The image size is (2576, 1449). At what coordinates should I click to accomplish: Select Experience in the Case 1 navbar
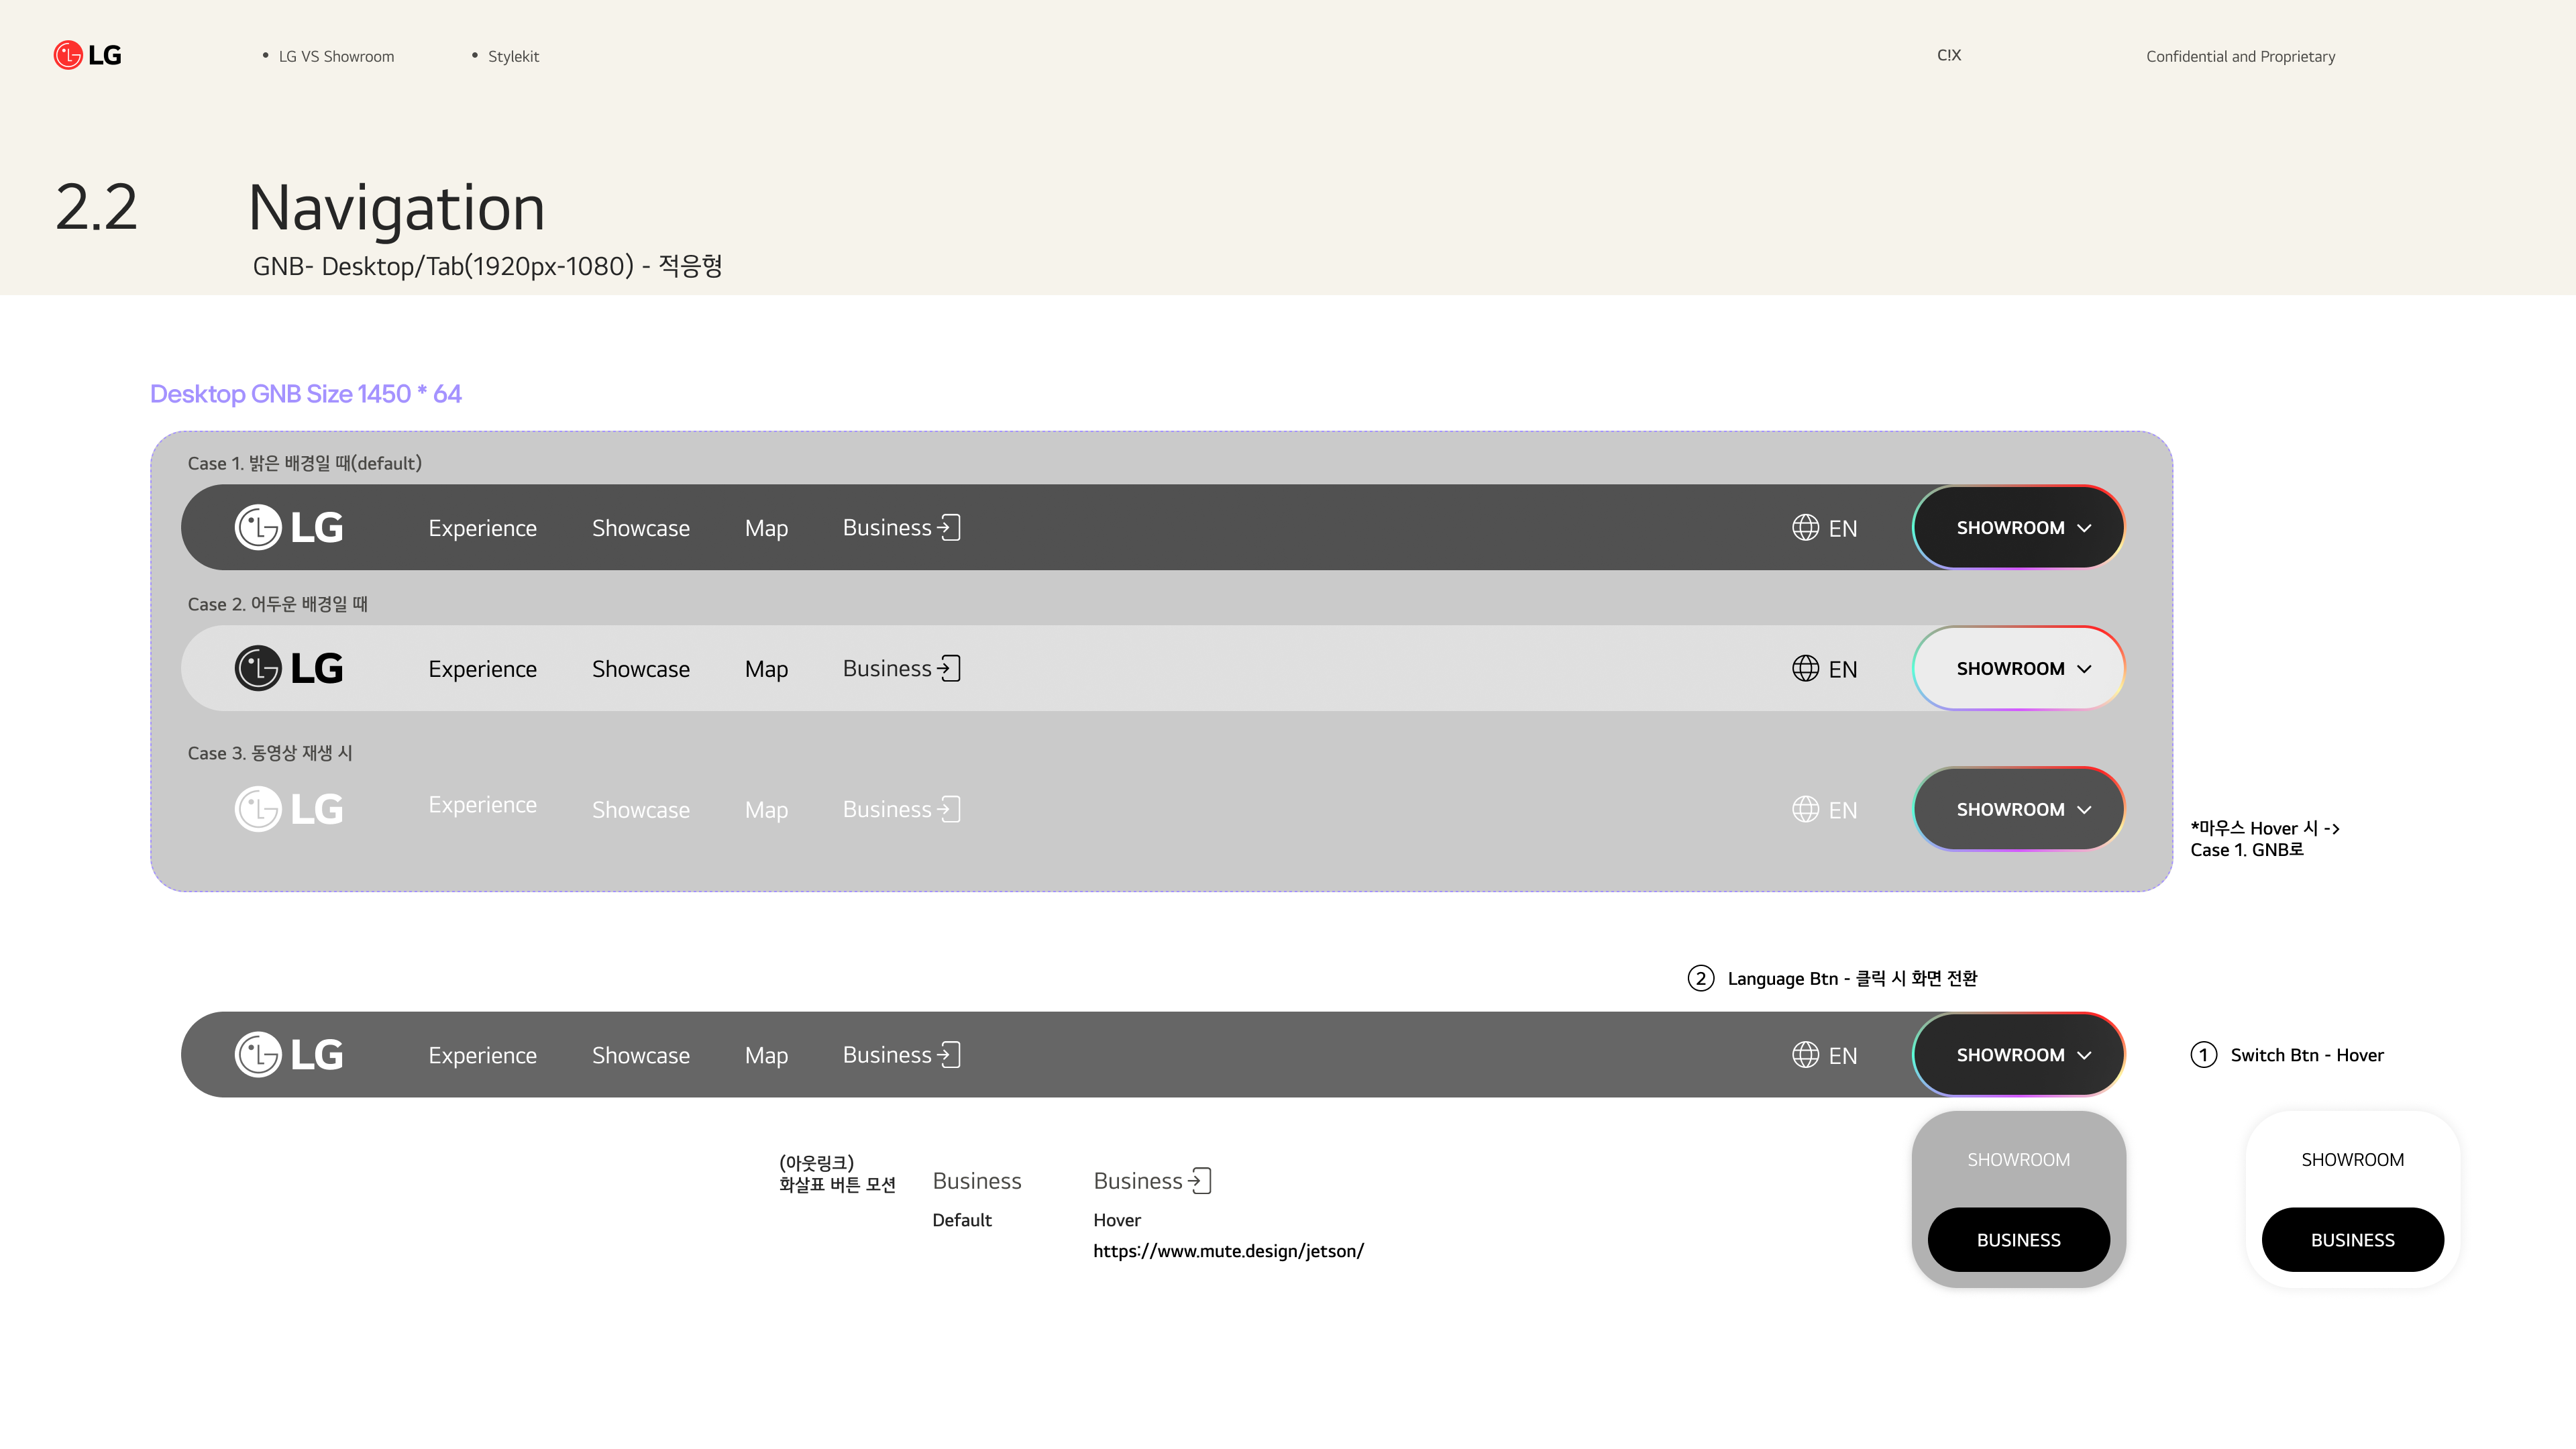click(x=482, y=528)
